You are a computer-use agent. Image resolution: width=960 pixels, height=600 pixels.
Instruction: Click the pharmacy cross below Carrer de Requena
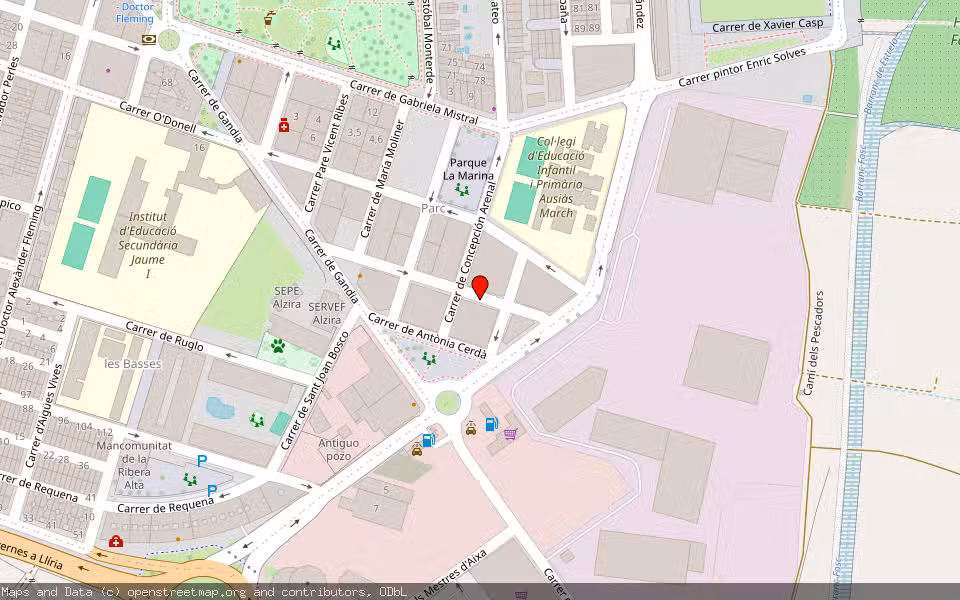click(115, 541)
